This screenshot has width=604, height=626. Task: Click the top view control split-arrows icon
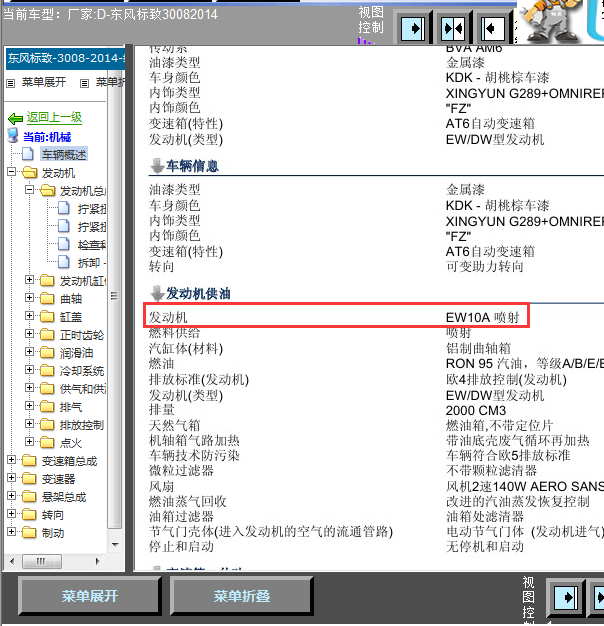[453, 28]
